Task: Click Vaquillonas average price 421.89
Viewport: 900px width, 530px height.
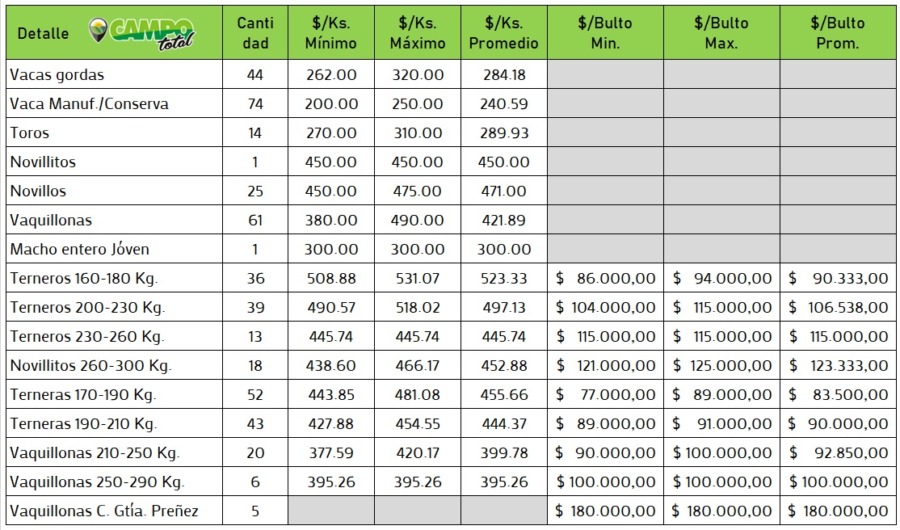Action: point(503,220)
